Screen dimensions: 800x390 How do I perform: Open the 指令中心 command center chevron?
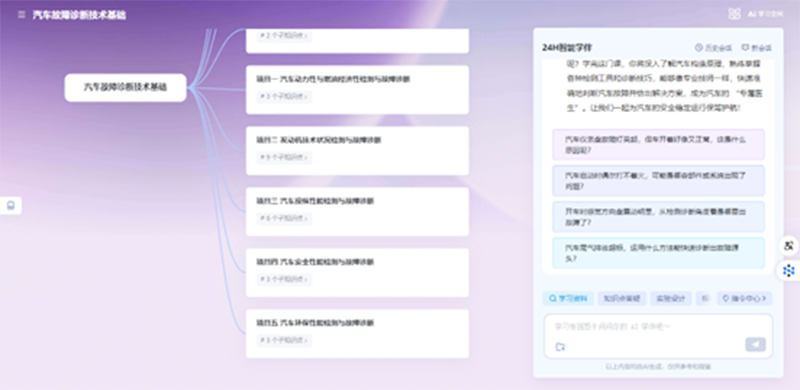pyautogui.click(x=744, y=299)
